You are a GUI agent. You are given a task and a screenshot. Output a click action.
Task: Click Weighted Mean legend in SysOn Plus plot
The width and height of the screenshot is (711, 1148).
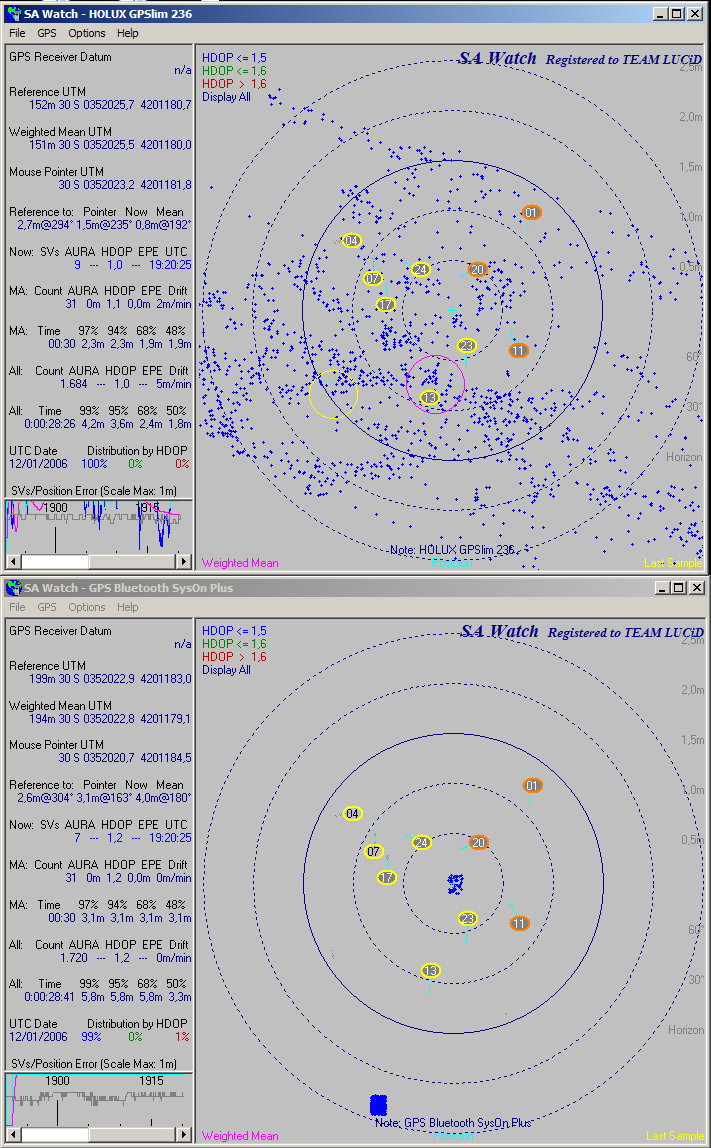(x=240, y=1136)
